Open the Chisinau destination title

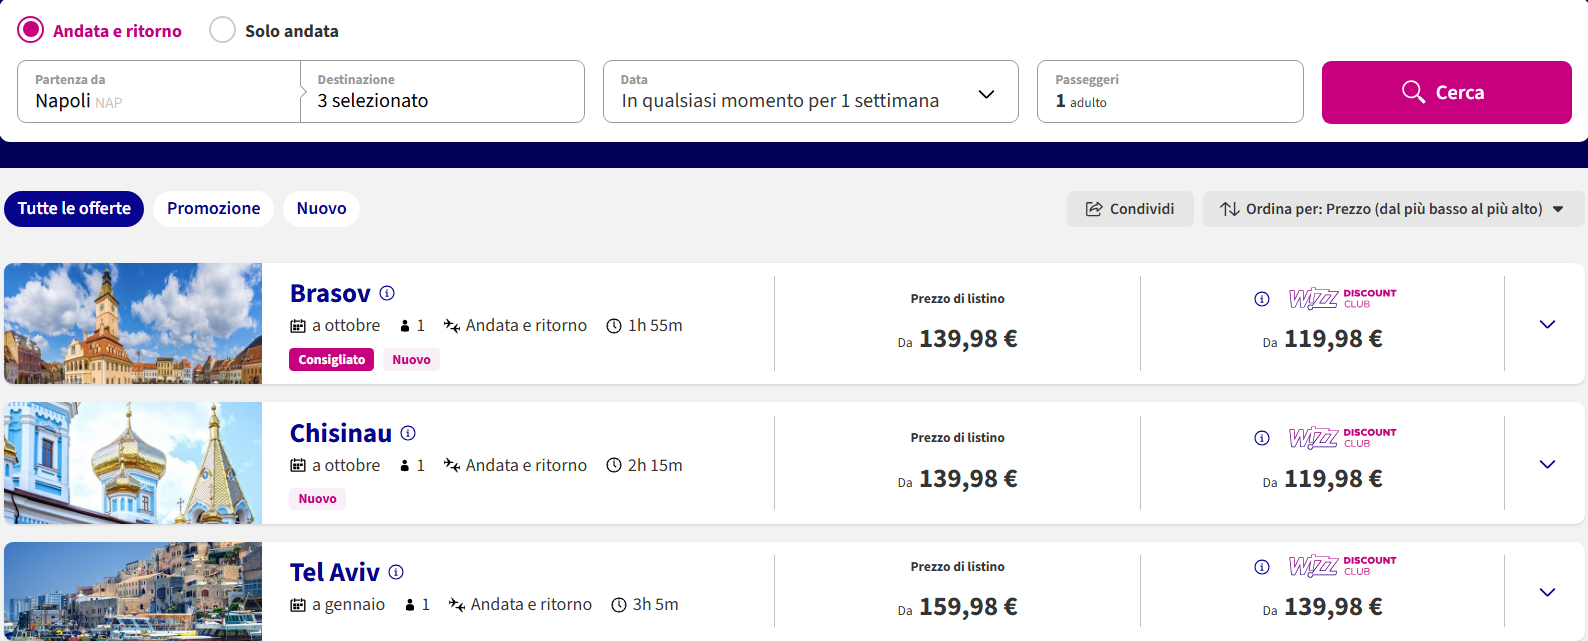point(341,433)
